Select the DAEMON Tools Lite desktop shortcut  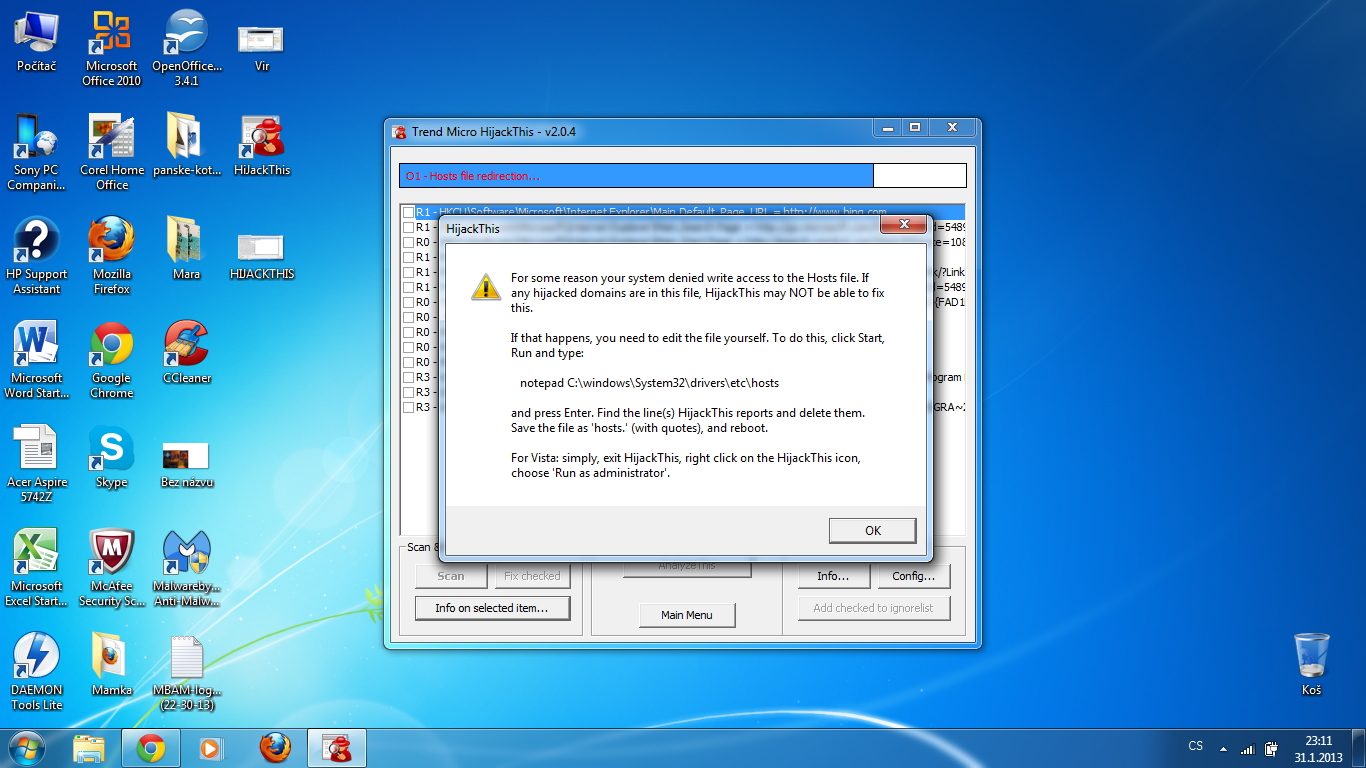coord(37,672)
